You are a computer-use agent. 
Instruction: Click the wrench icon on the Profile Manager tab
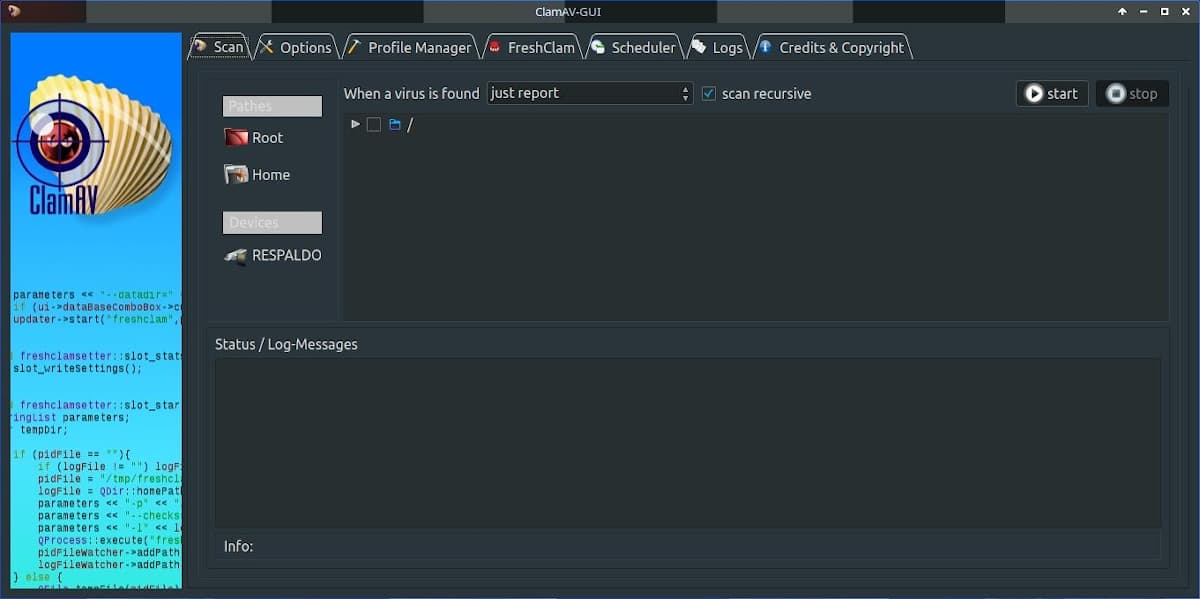354,47
